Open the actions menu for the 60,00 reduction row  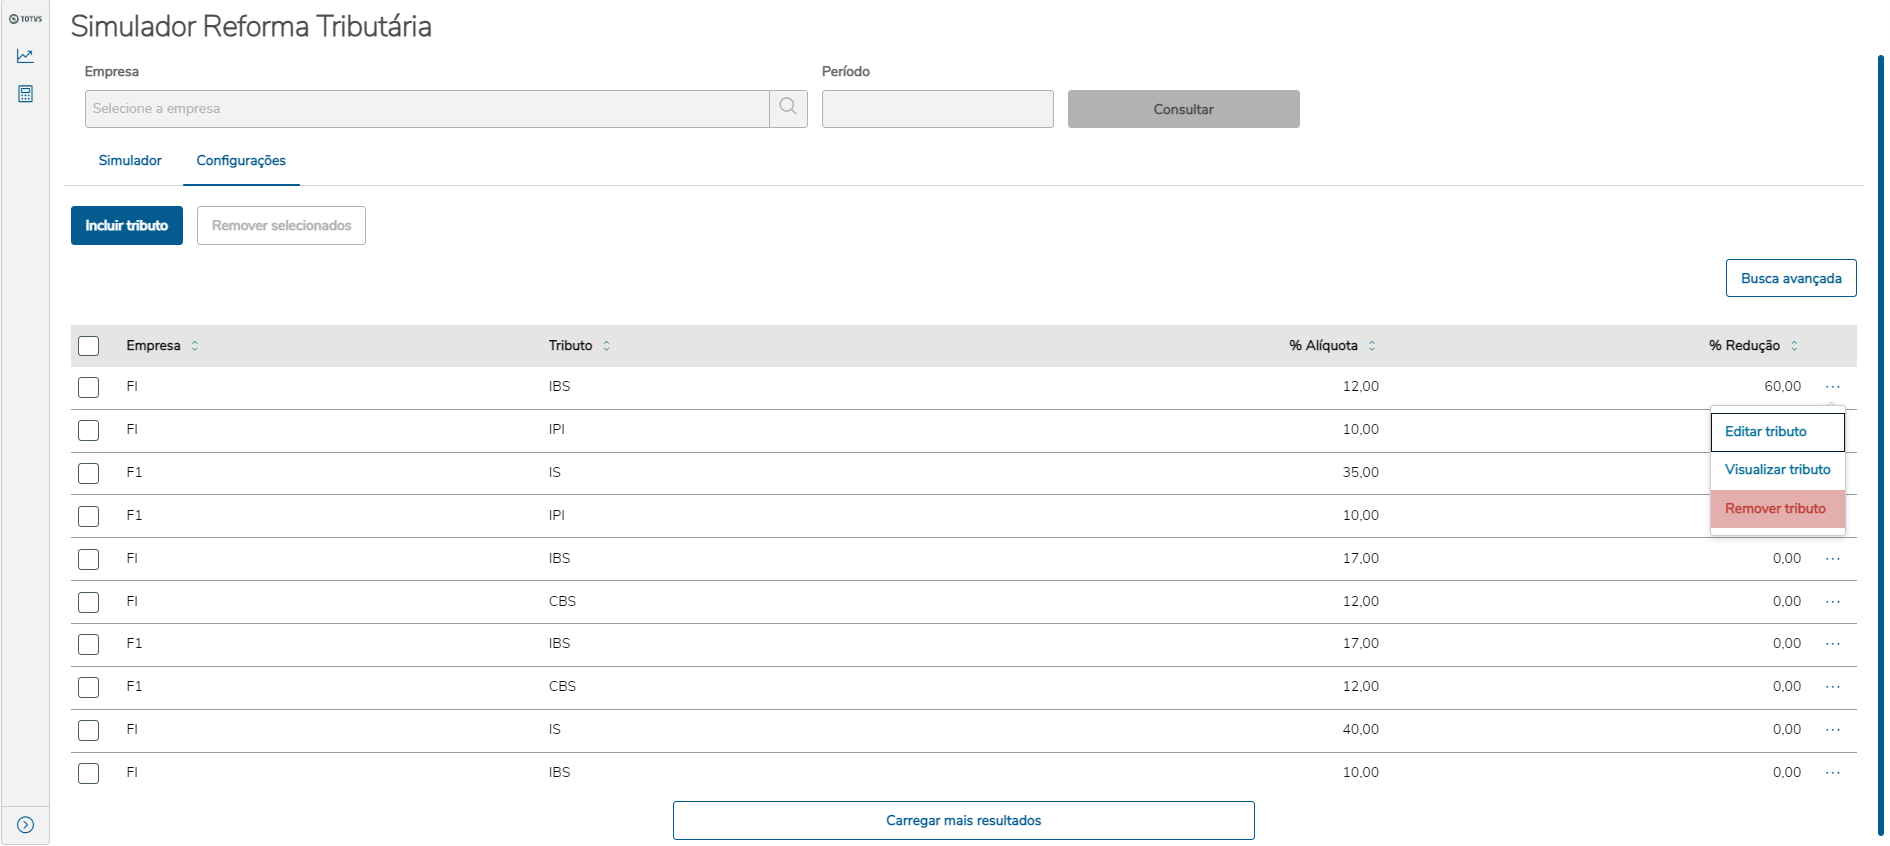1832,387
